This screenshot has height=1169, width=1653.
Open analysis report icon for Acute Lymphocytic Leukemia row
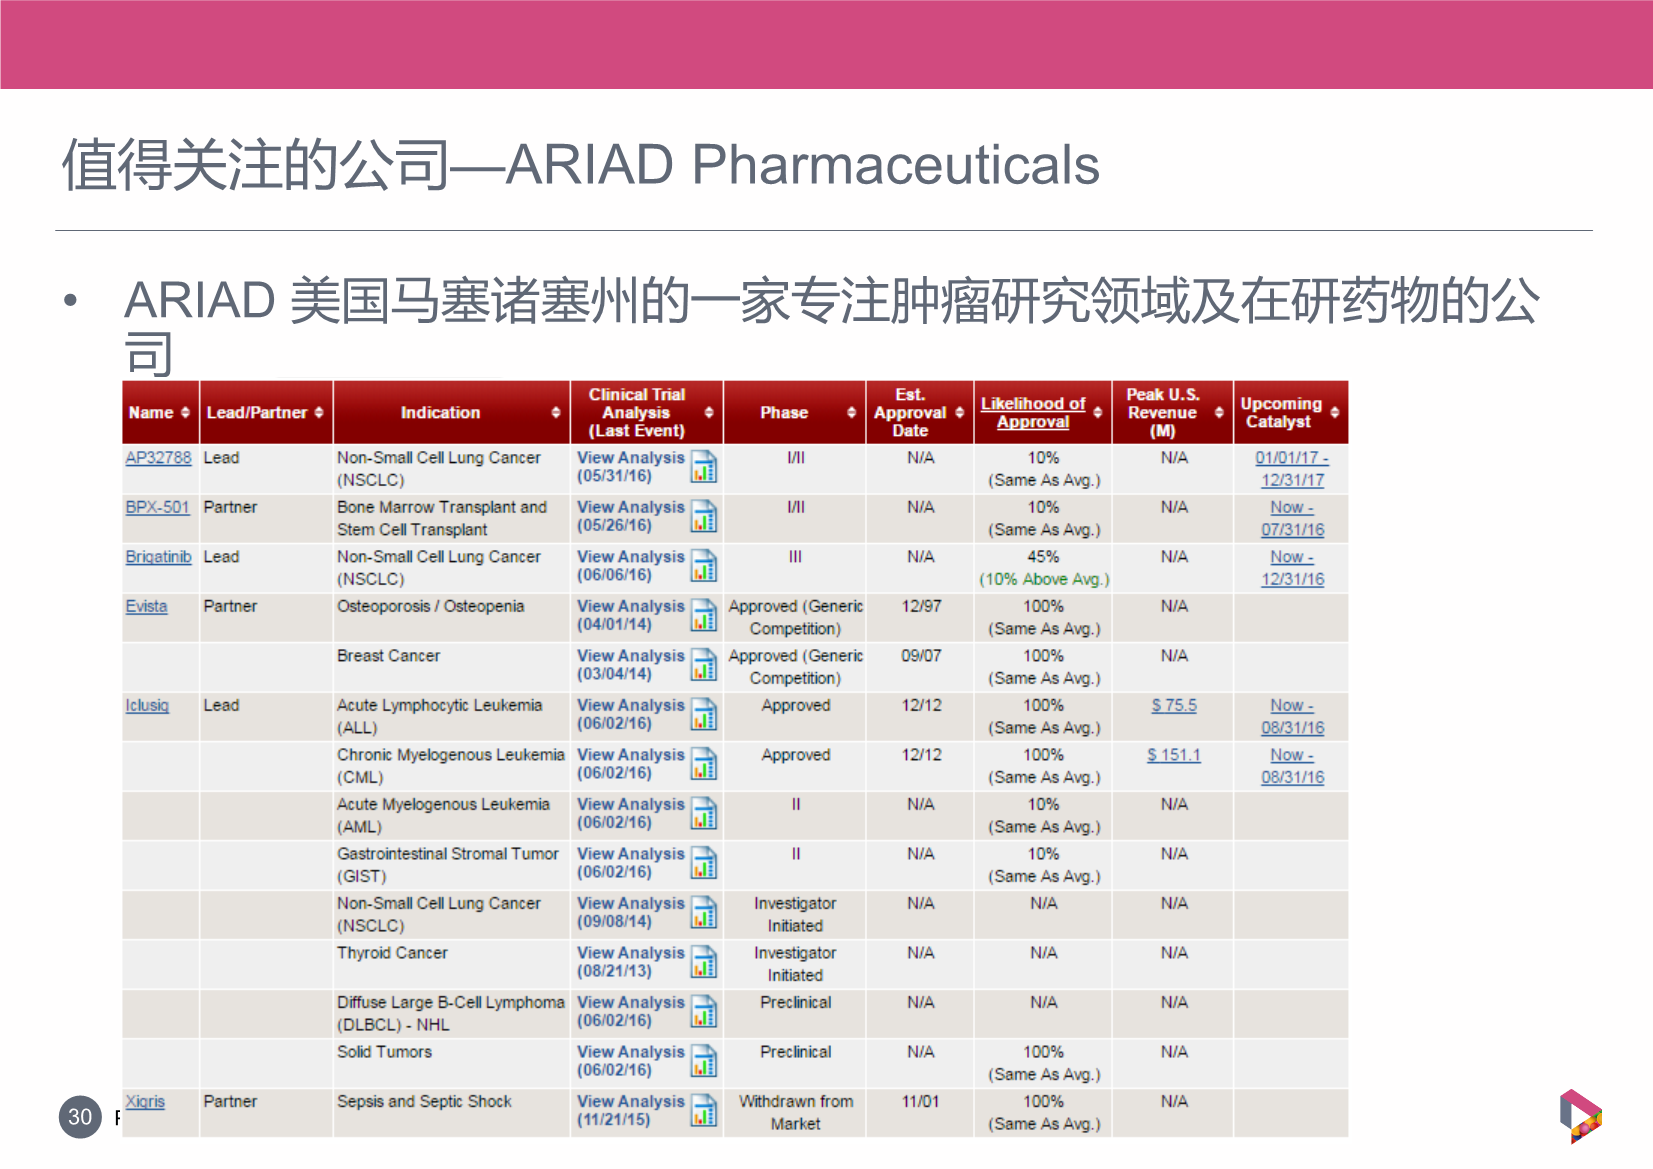pyautogui.click(x=704, y=714)
